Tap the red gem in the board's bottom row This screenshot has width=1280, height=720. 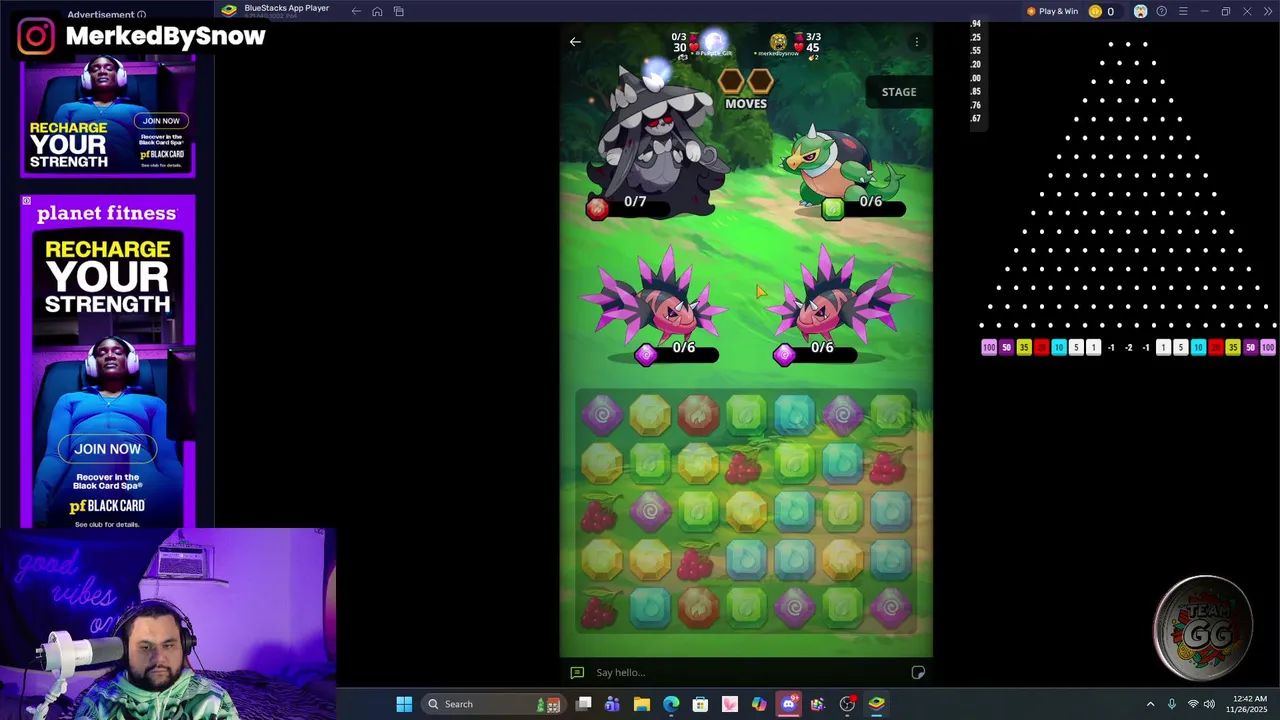point(698,607)
